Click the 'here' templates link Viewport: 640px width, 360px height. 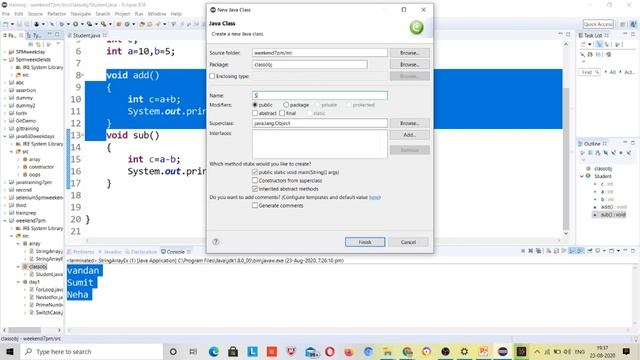point(375,197)
